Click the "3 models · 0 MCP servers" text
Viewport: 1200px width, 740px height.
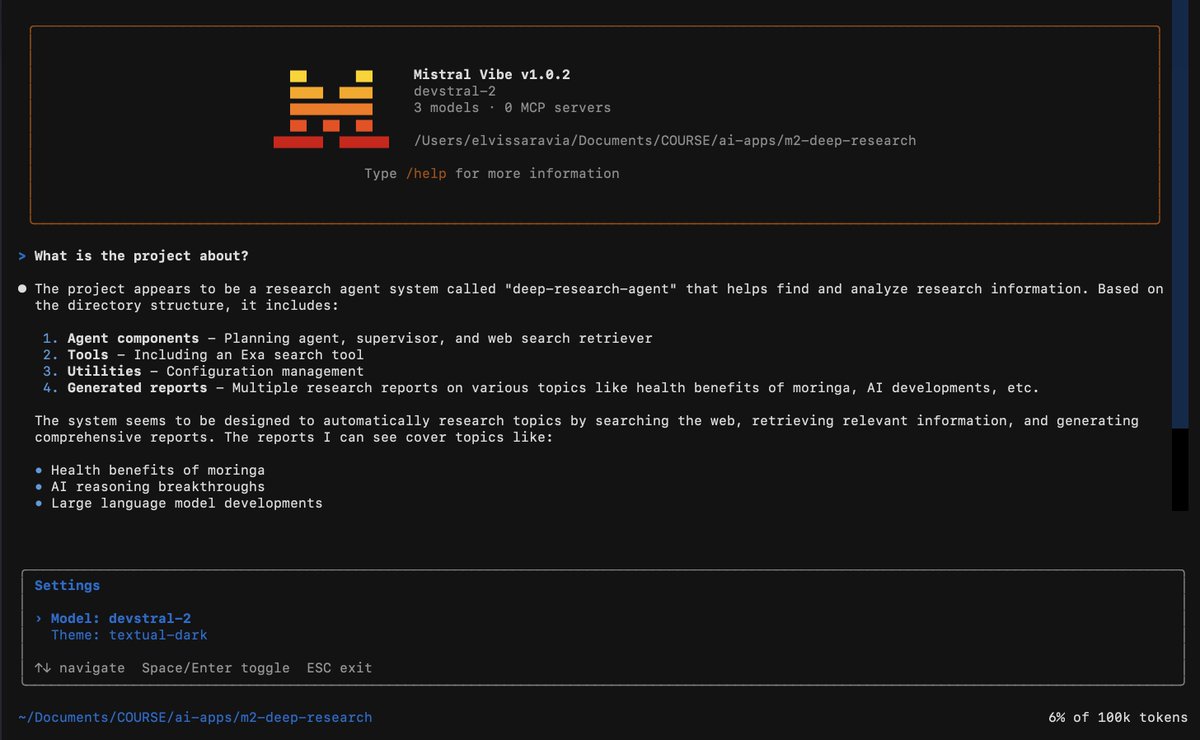(511, 107)
